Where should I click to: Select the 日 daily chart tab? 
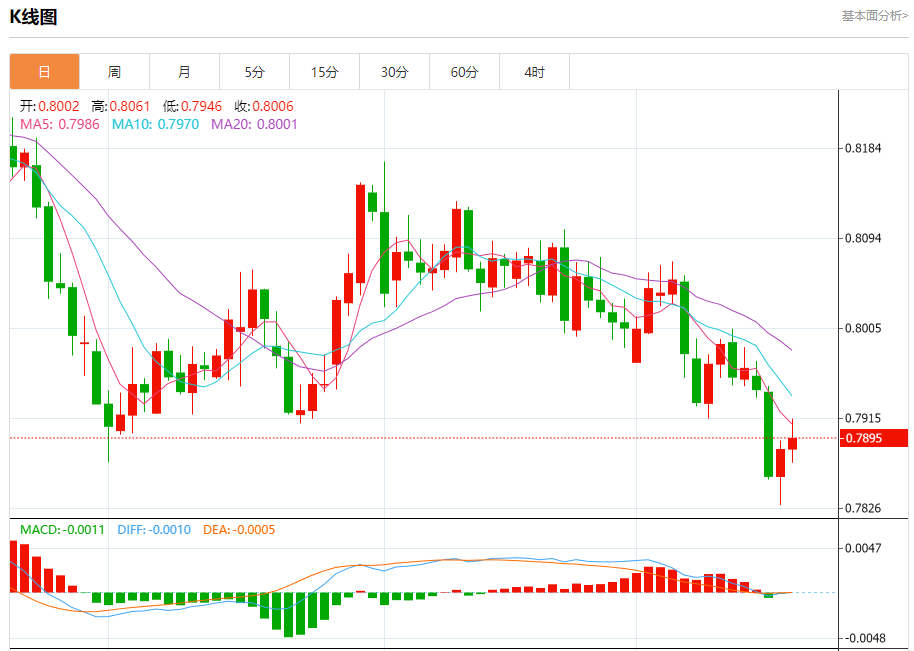pos(44,72)
